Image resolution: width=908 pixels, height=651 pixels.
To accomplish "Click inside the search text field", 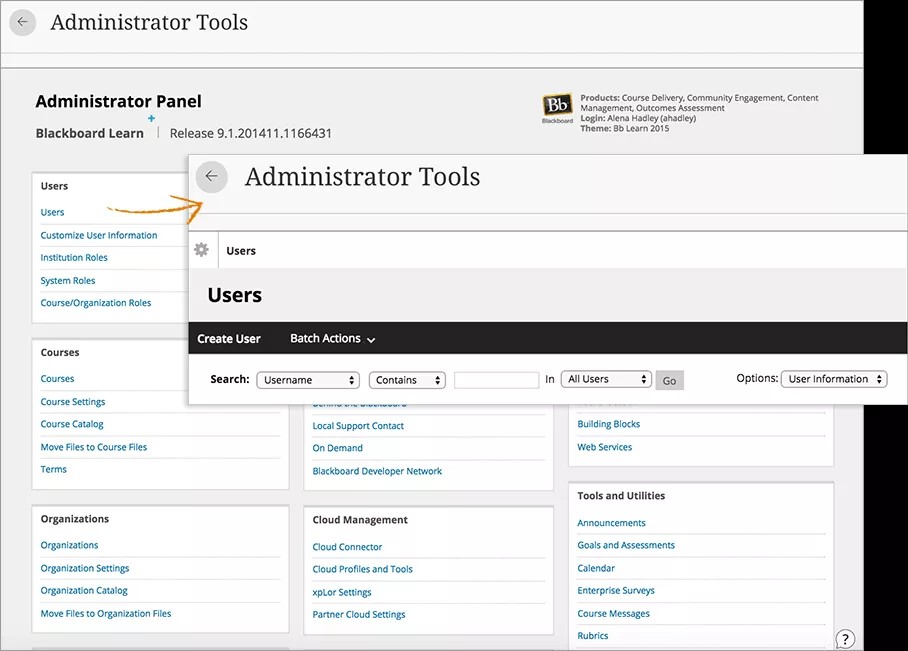I will pyautogui.click(x=496, y=380).
